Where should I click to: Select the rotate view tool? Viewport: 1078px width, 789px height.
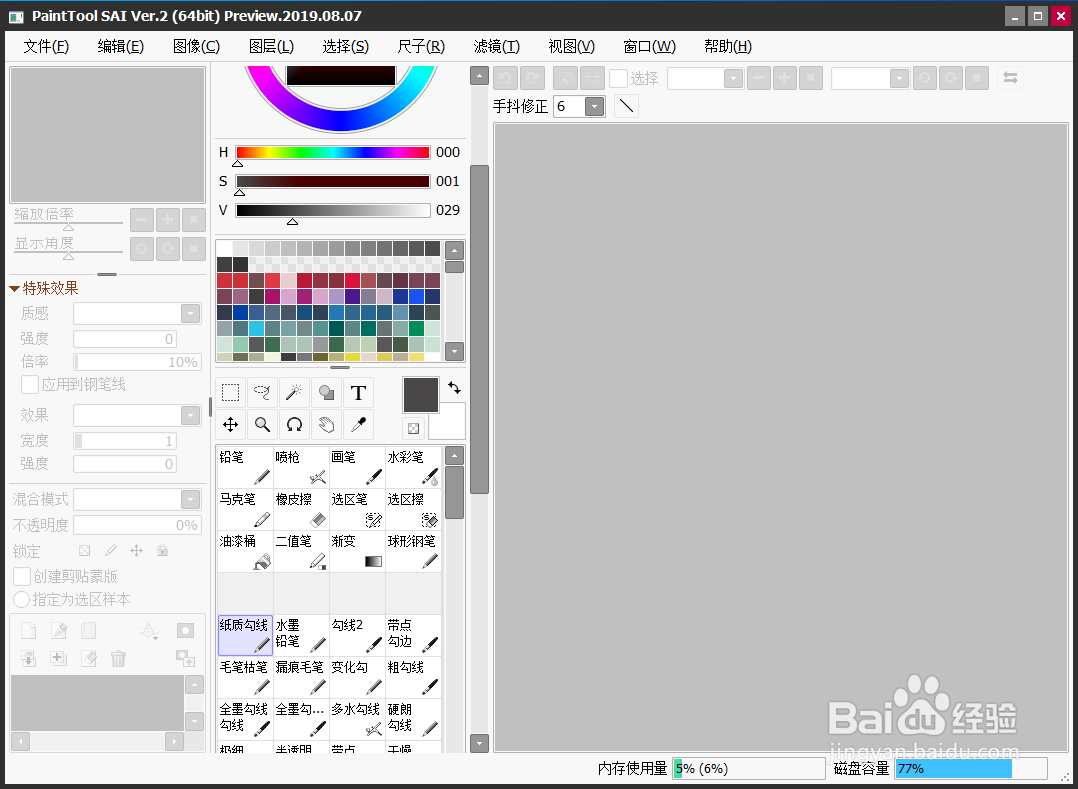coord(294,425)
